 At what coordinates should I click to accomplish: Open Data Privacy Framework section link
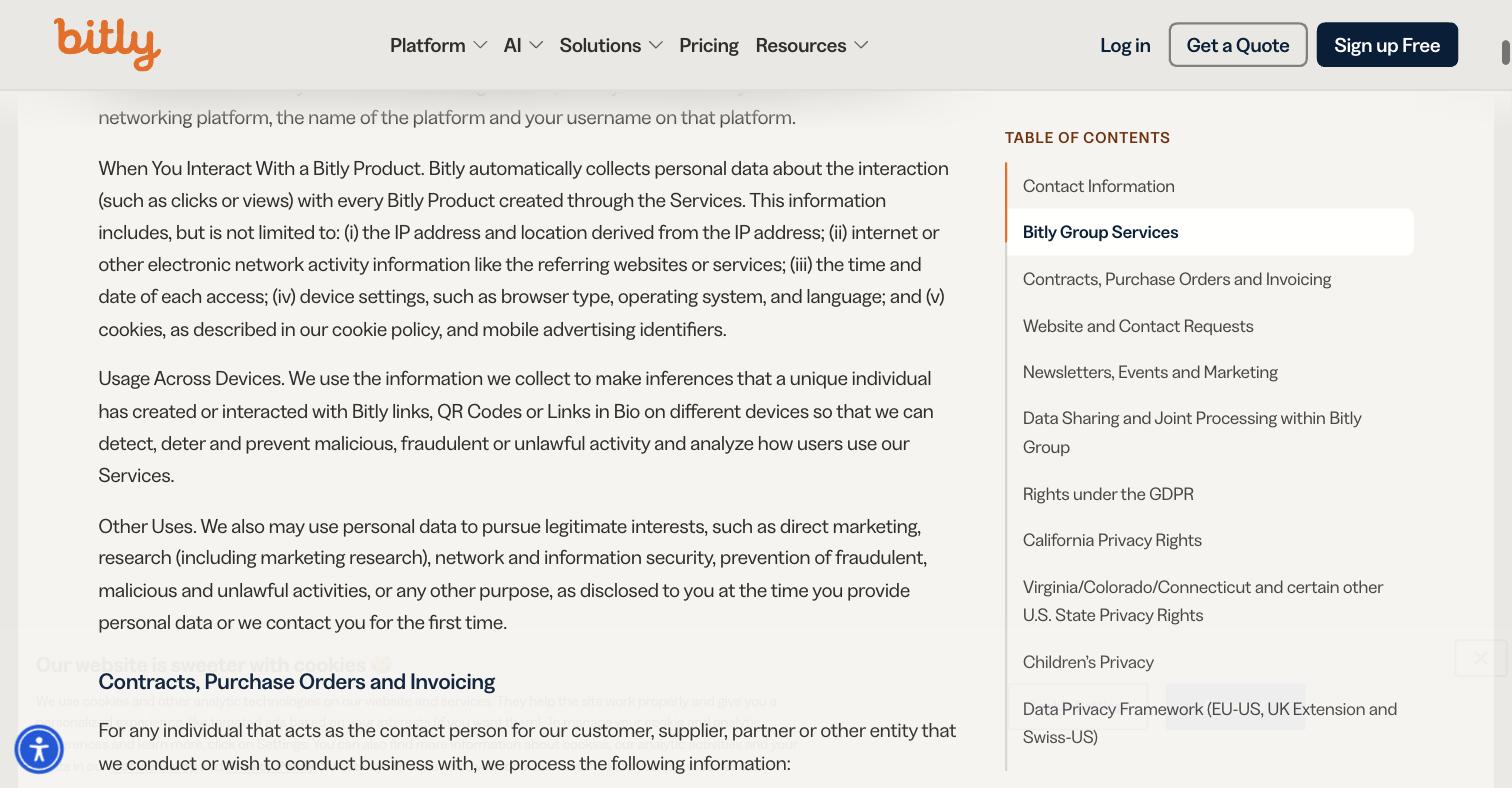1209,723
